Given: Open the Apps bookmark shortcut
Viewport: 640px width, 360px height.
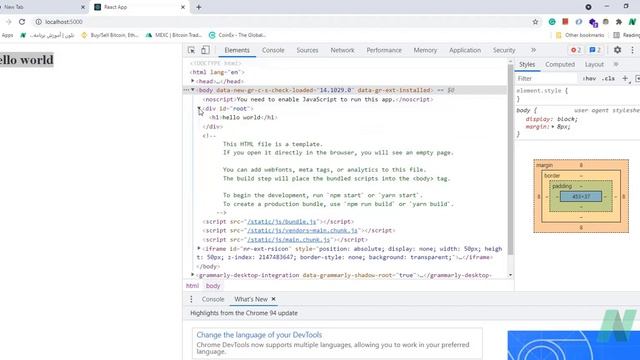Looking at the screenshot, I should pos(7,35).
